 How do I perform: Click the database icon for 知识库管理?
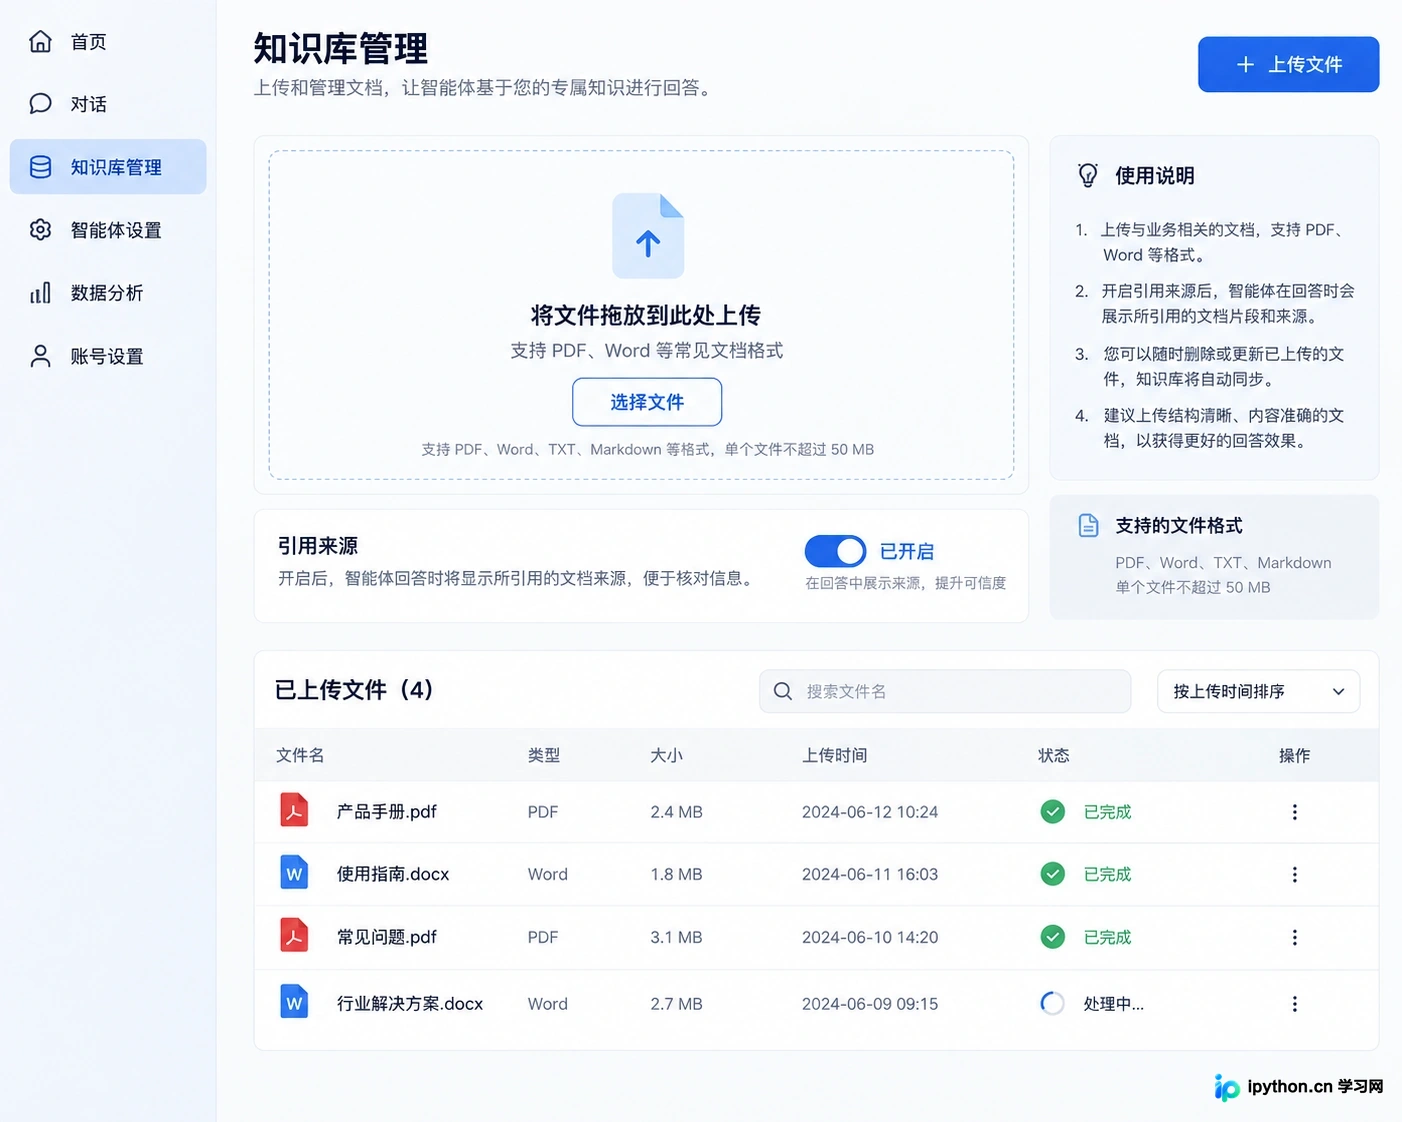click(40, 167)
